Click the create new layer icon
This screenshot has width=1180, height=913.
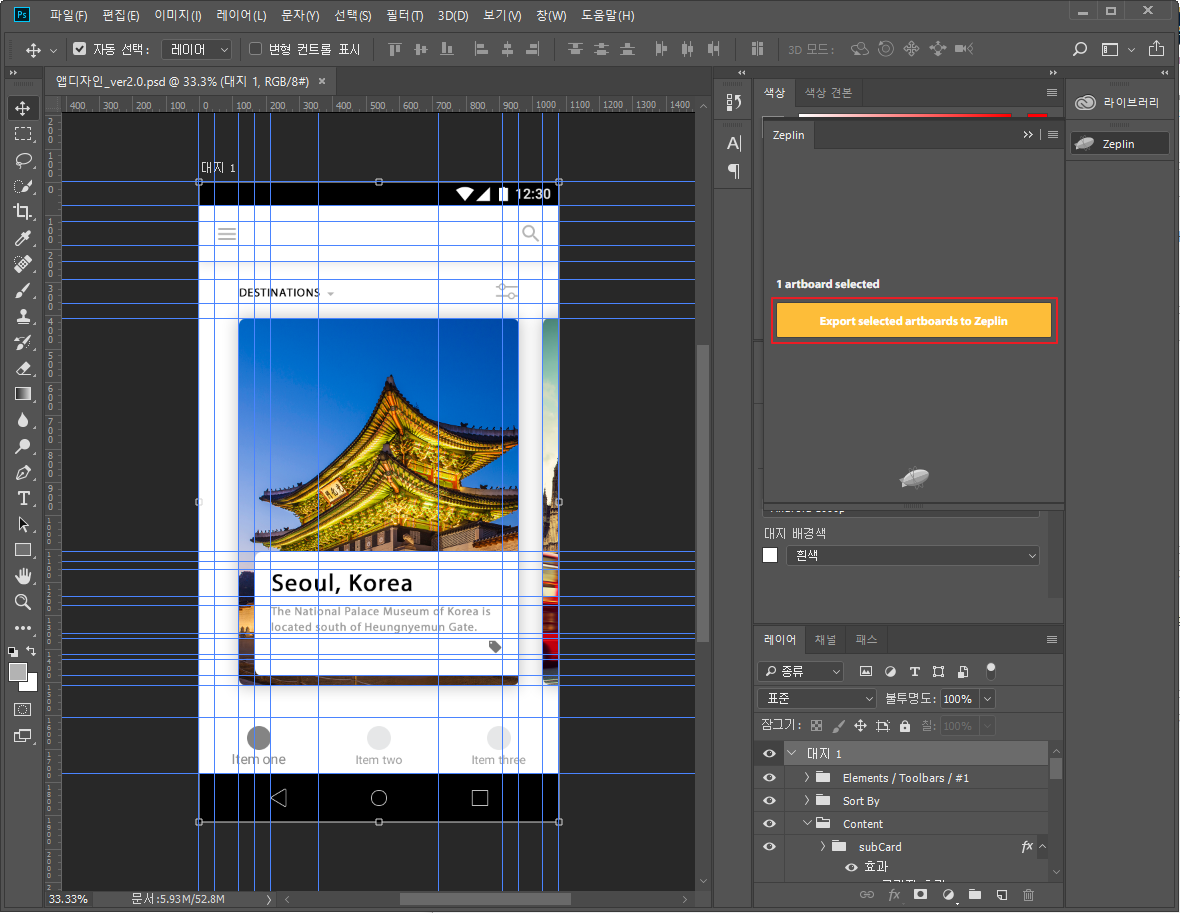pyautogui.click(x=1001, y=894)
